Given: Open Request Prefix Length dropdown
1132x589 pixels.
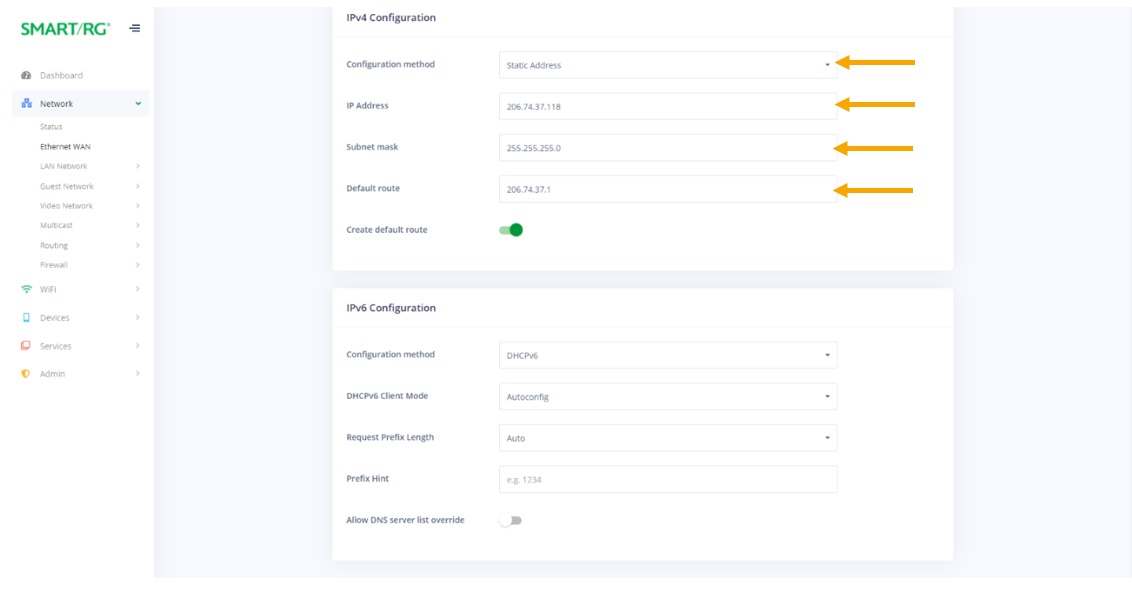Looking at the screenshot, I should tap(668, 438).
